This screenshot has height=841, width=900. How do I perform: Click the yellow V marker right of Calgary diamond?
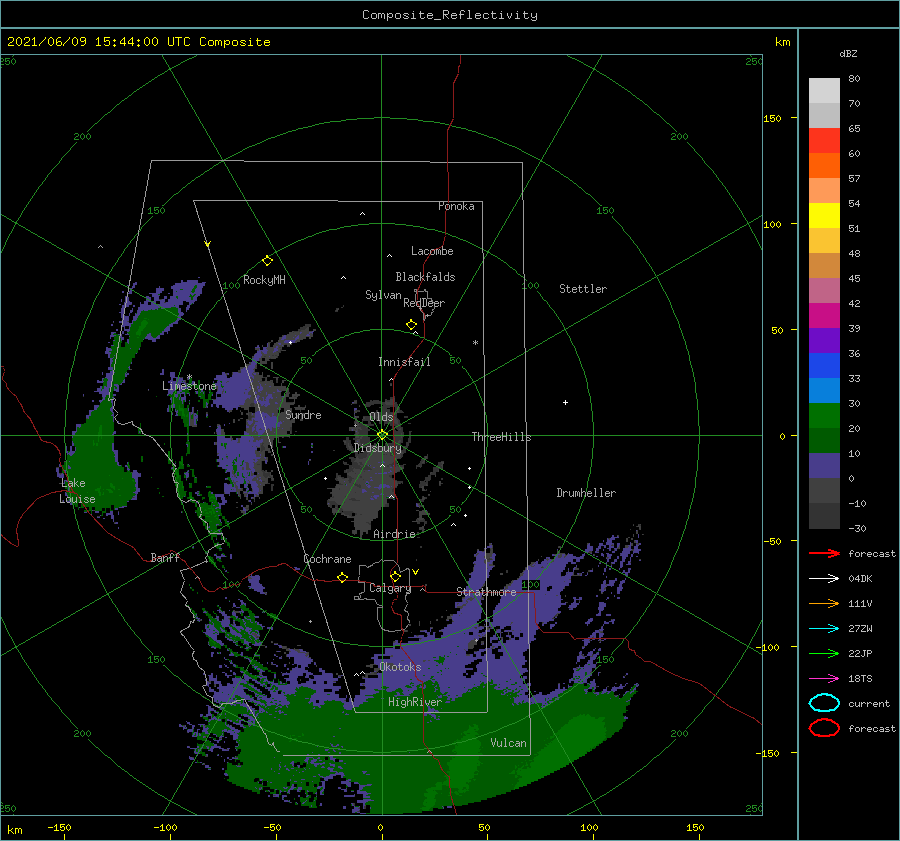pyautogui.click(x=416, y=572)
